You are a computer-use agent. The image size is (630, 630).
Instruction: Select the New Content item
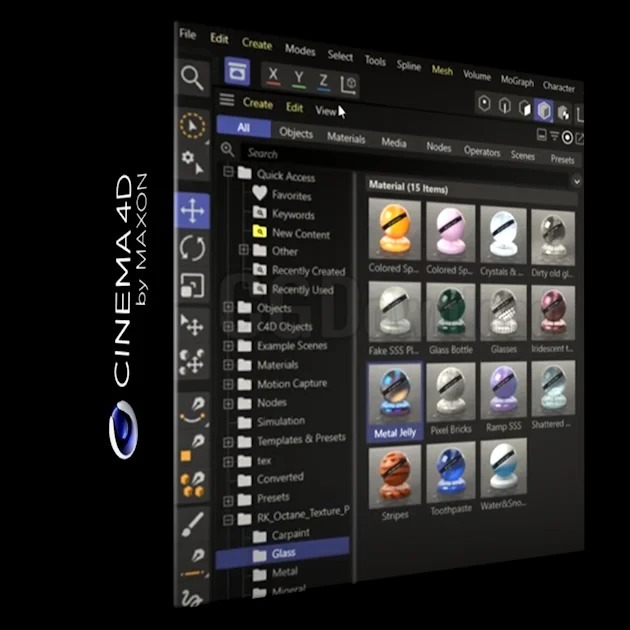[x=291, y=233]
